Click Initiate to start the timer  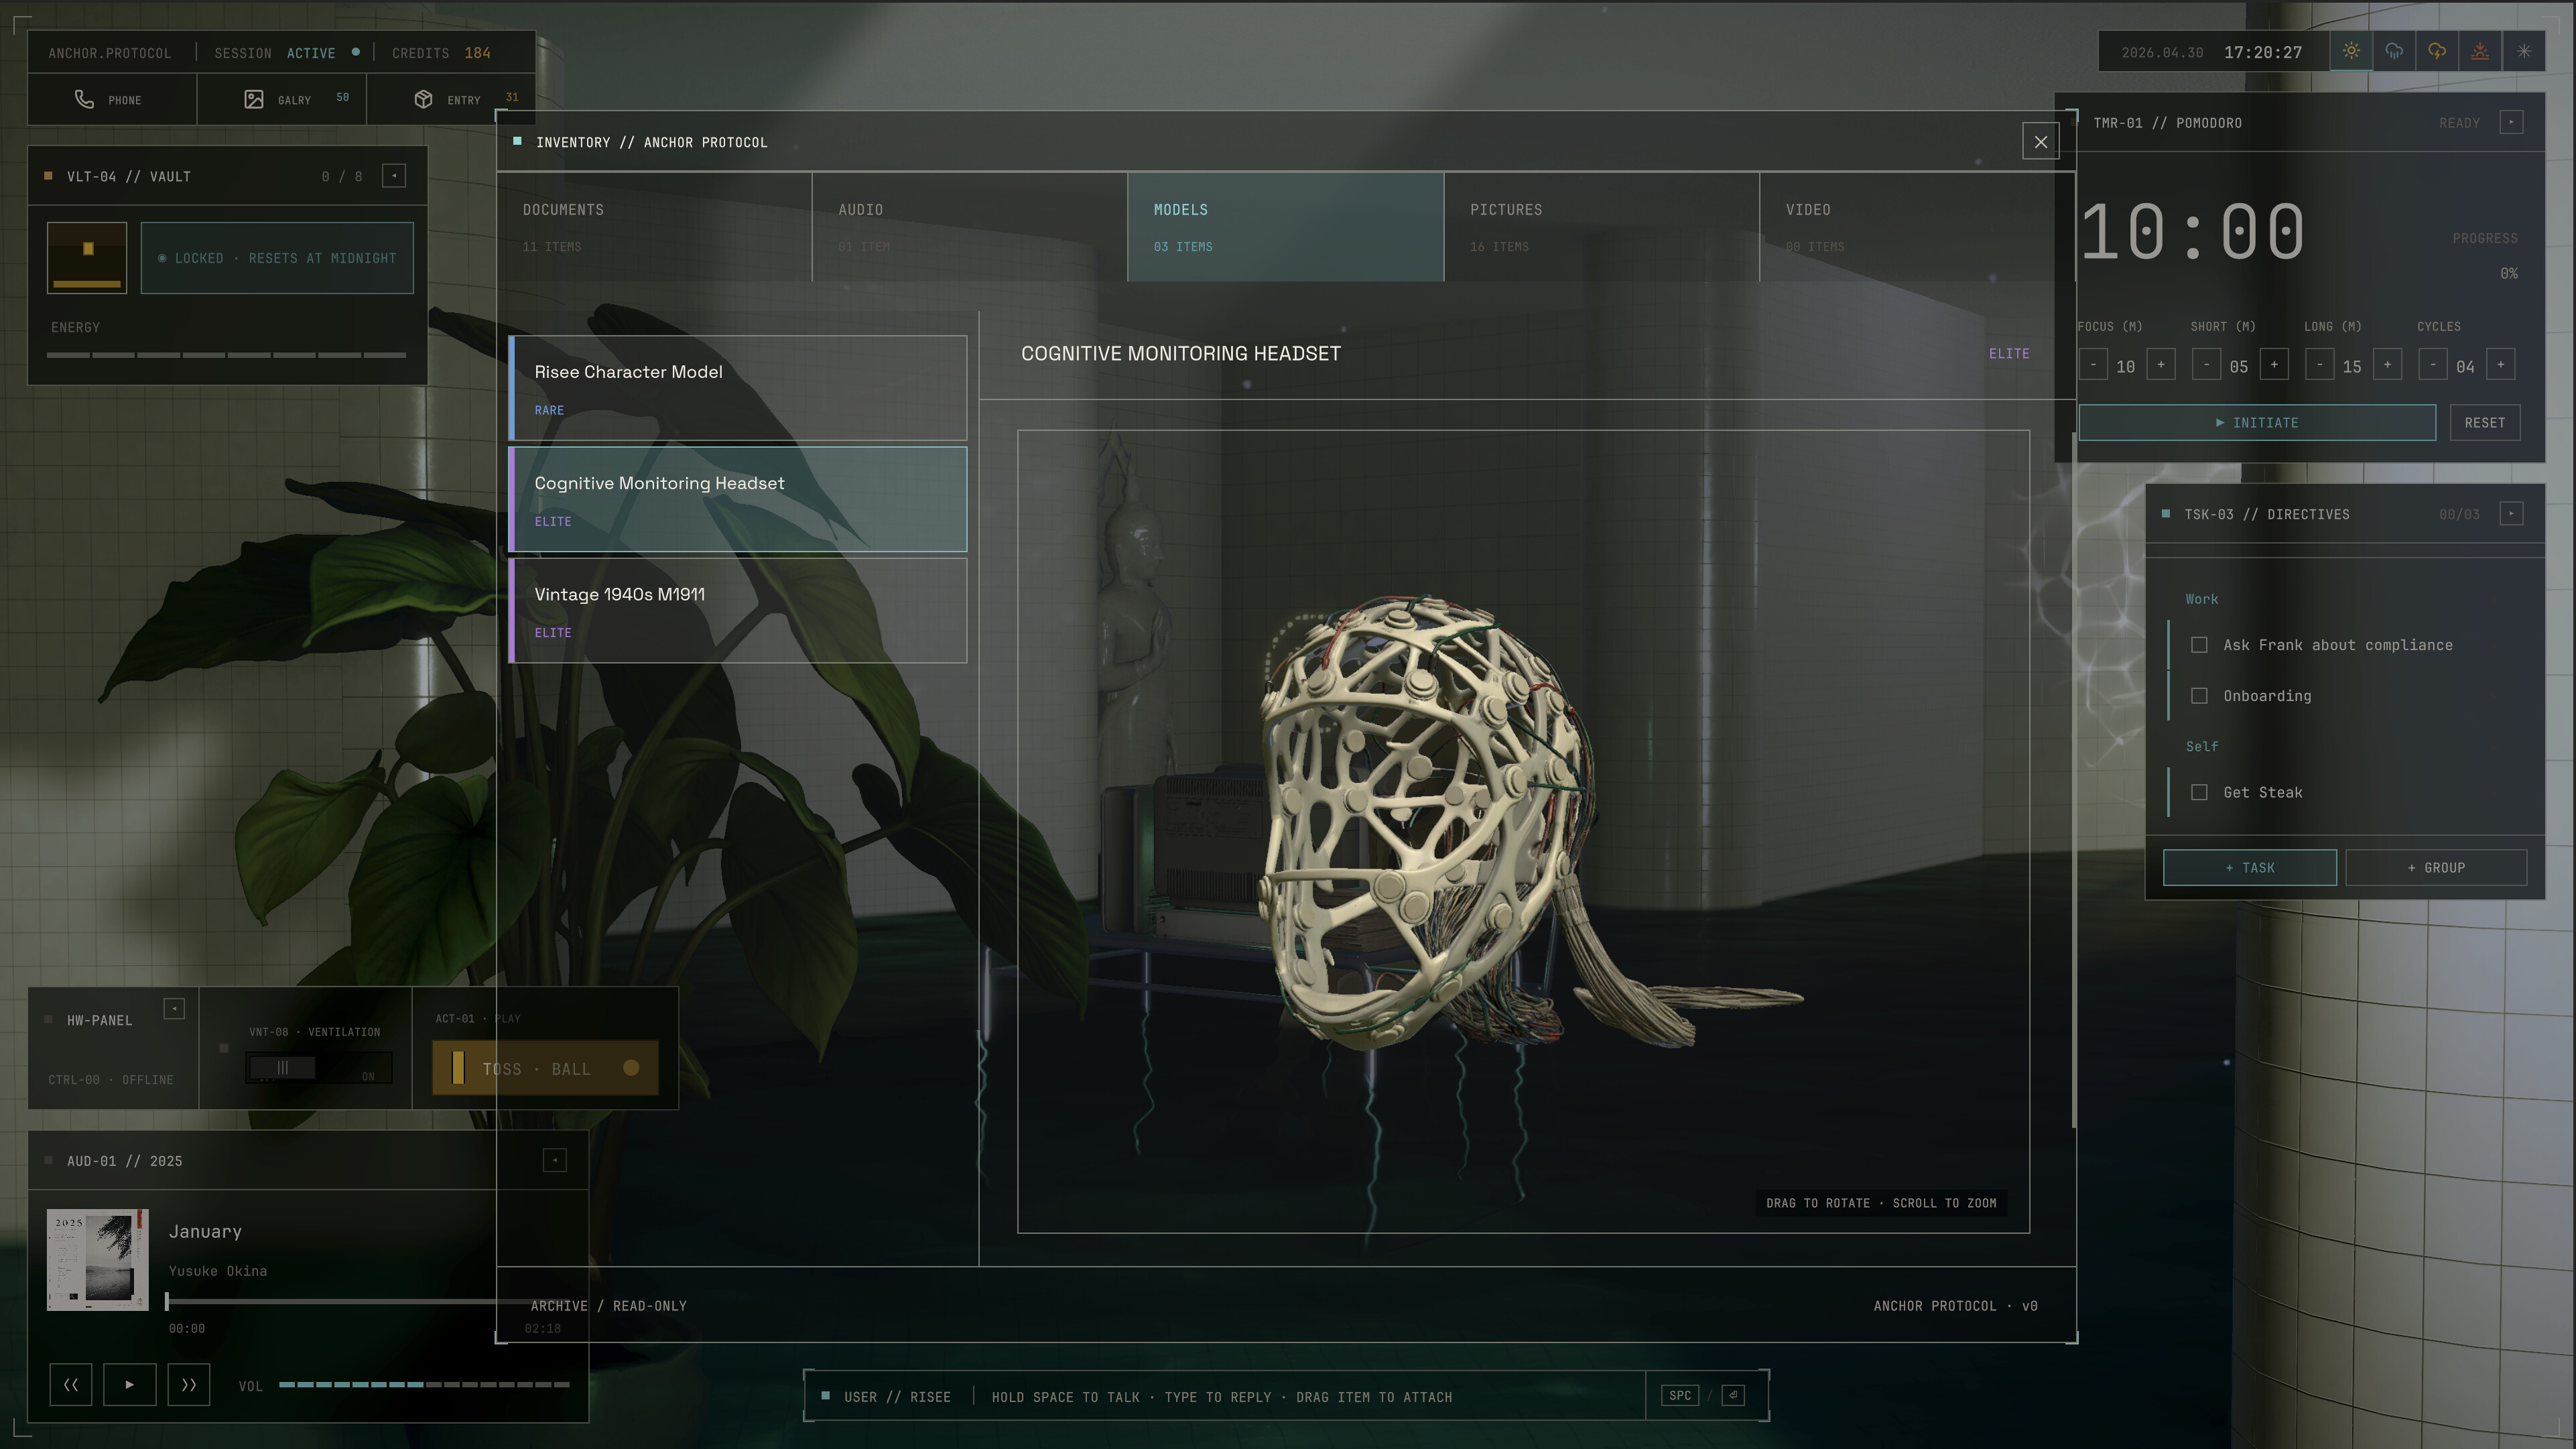[2257, 422]
